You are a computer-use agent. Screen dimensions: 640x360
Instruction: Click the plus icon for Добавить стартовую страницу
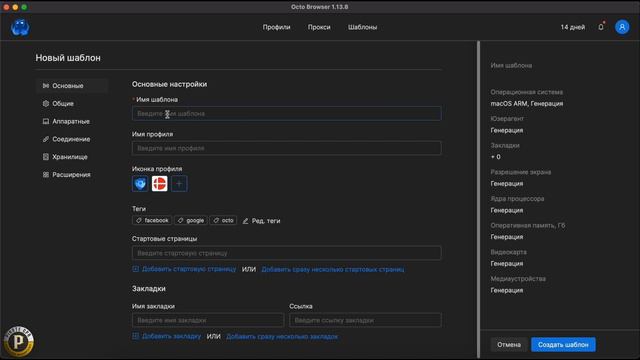click(136, 269)
